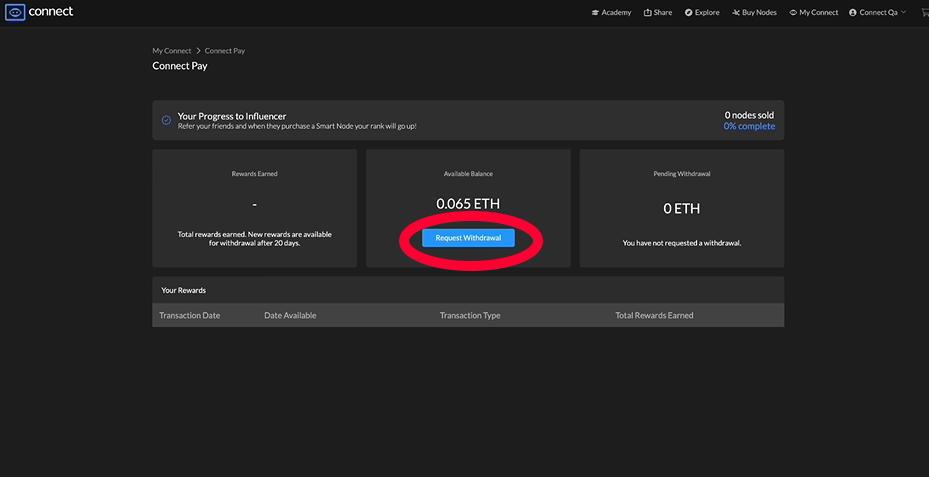This screenshot has width=929, height=477.
Task: Click the Your Progress to Influencer heading
Action: point(232,116)
